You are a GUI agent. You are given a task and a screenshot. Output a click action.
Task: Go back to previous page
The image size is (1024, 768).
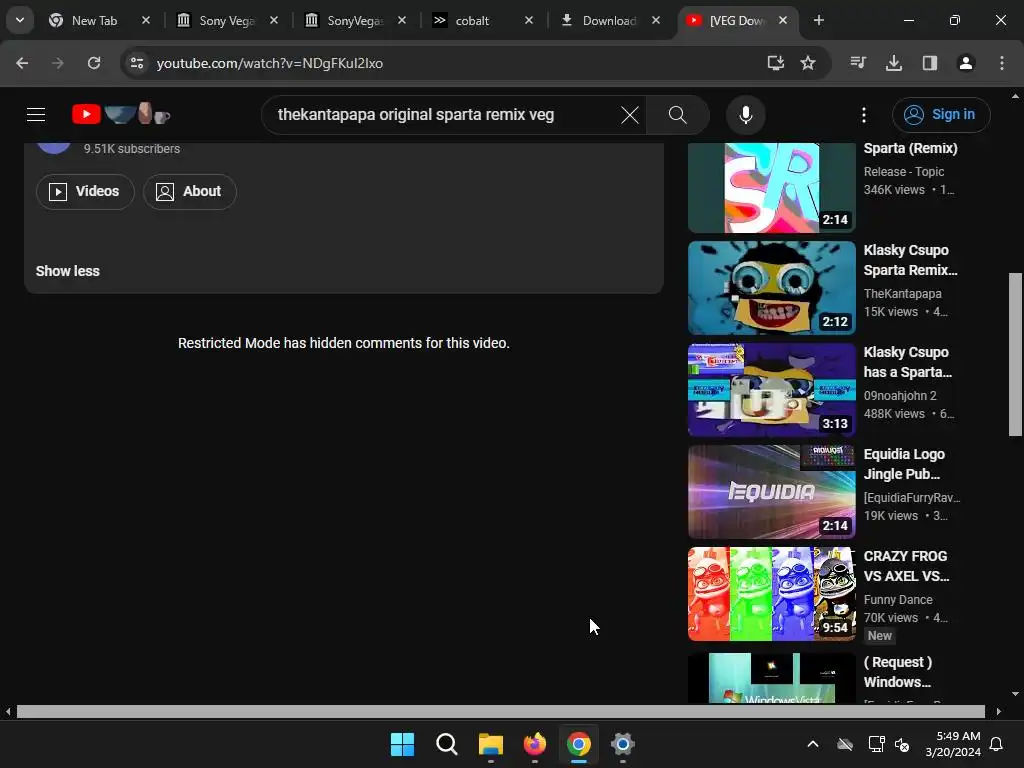point(22,63)
